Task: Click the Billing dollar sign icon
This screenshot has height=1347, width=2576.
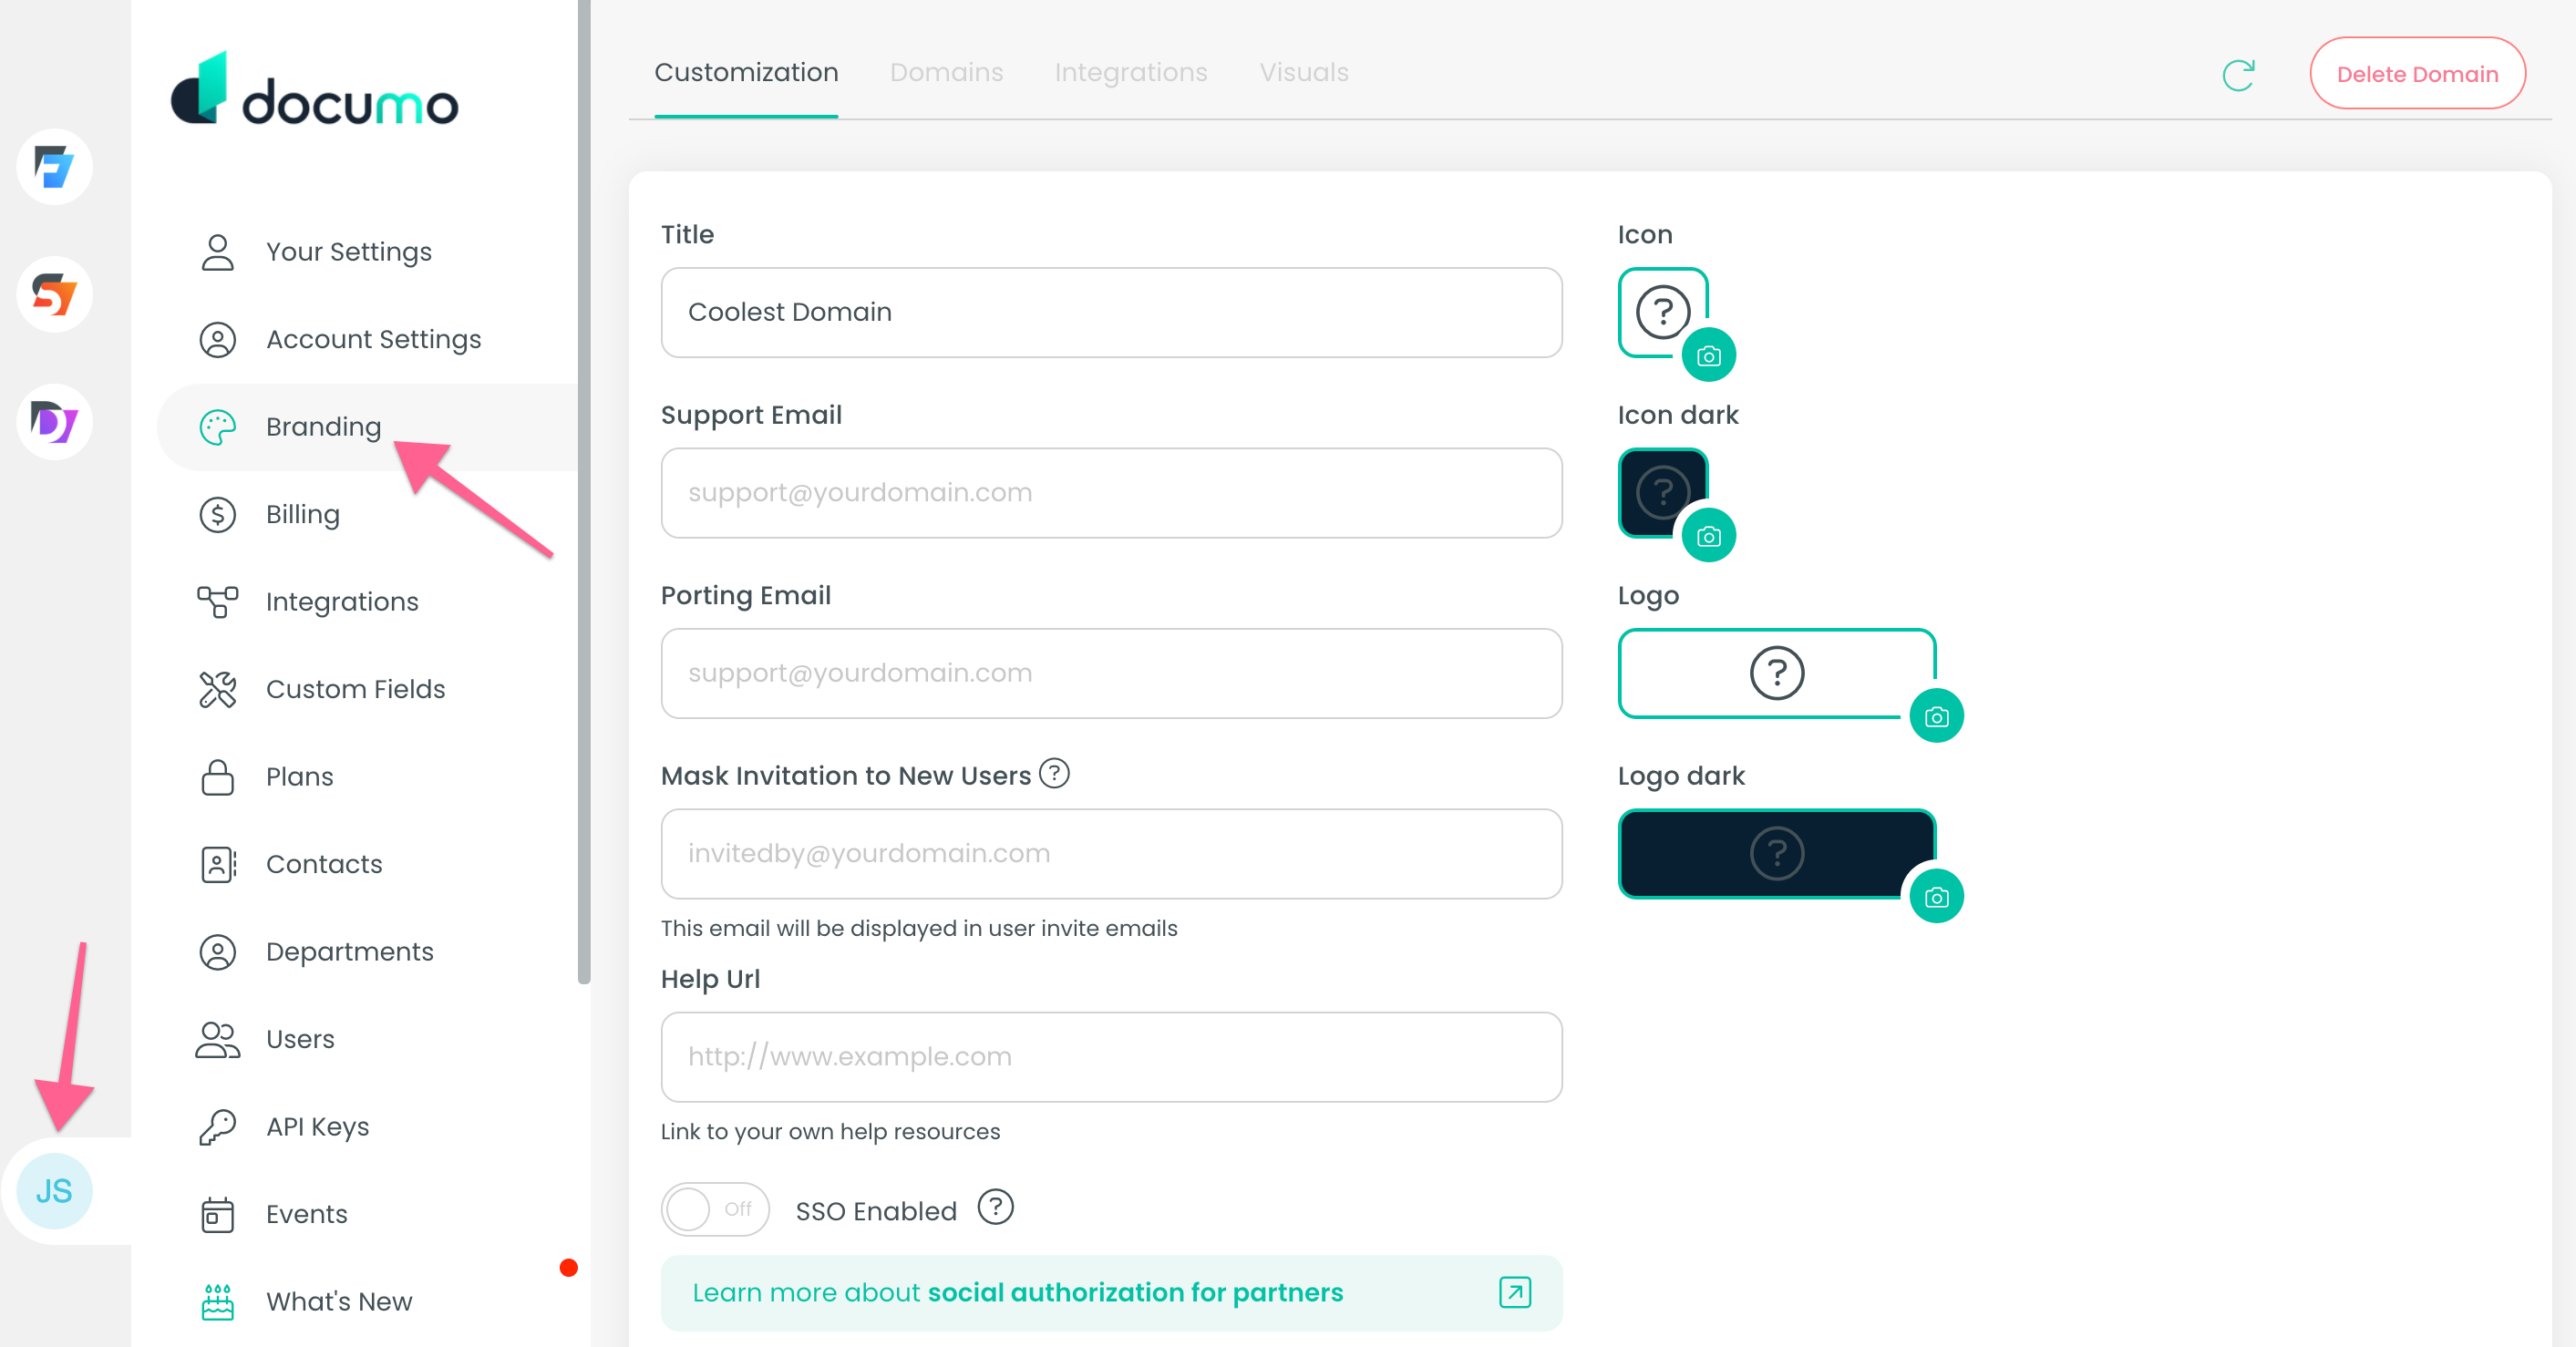Action: coord(217,514)
